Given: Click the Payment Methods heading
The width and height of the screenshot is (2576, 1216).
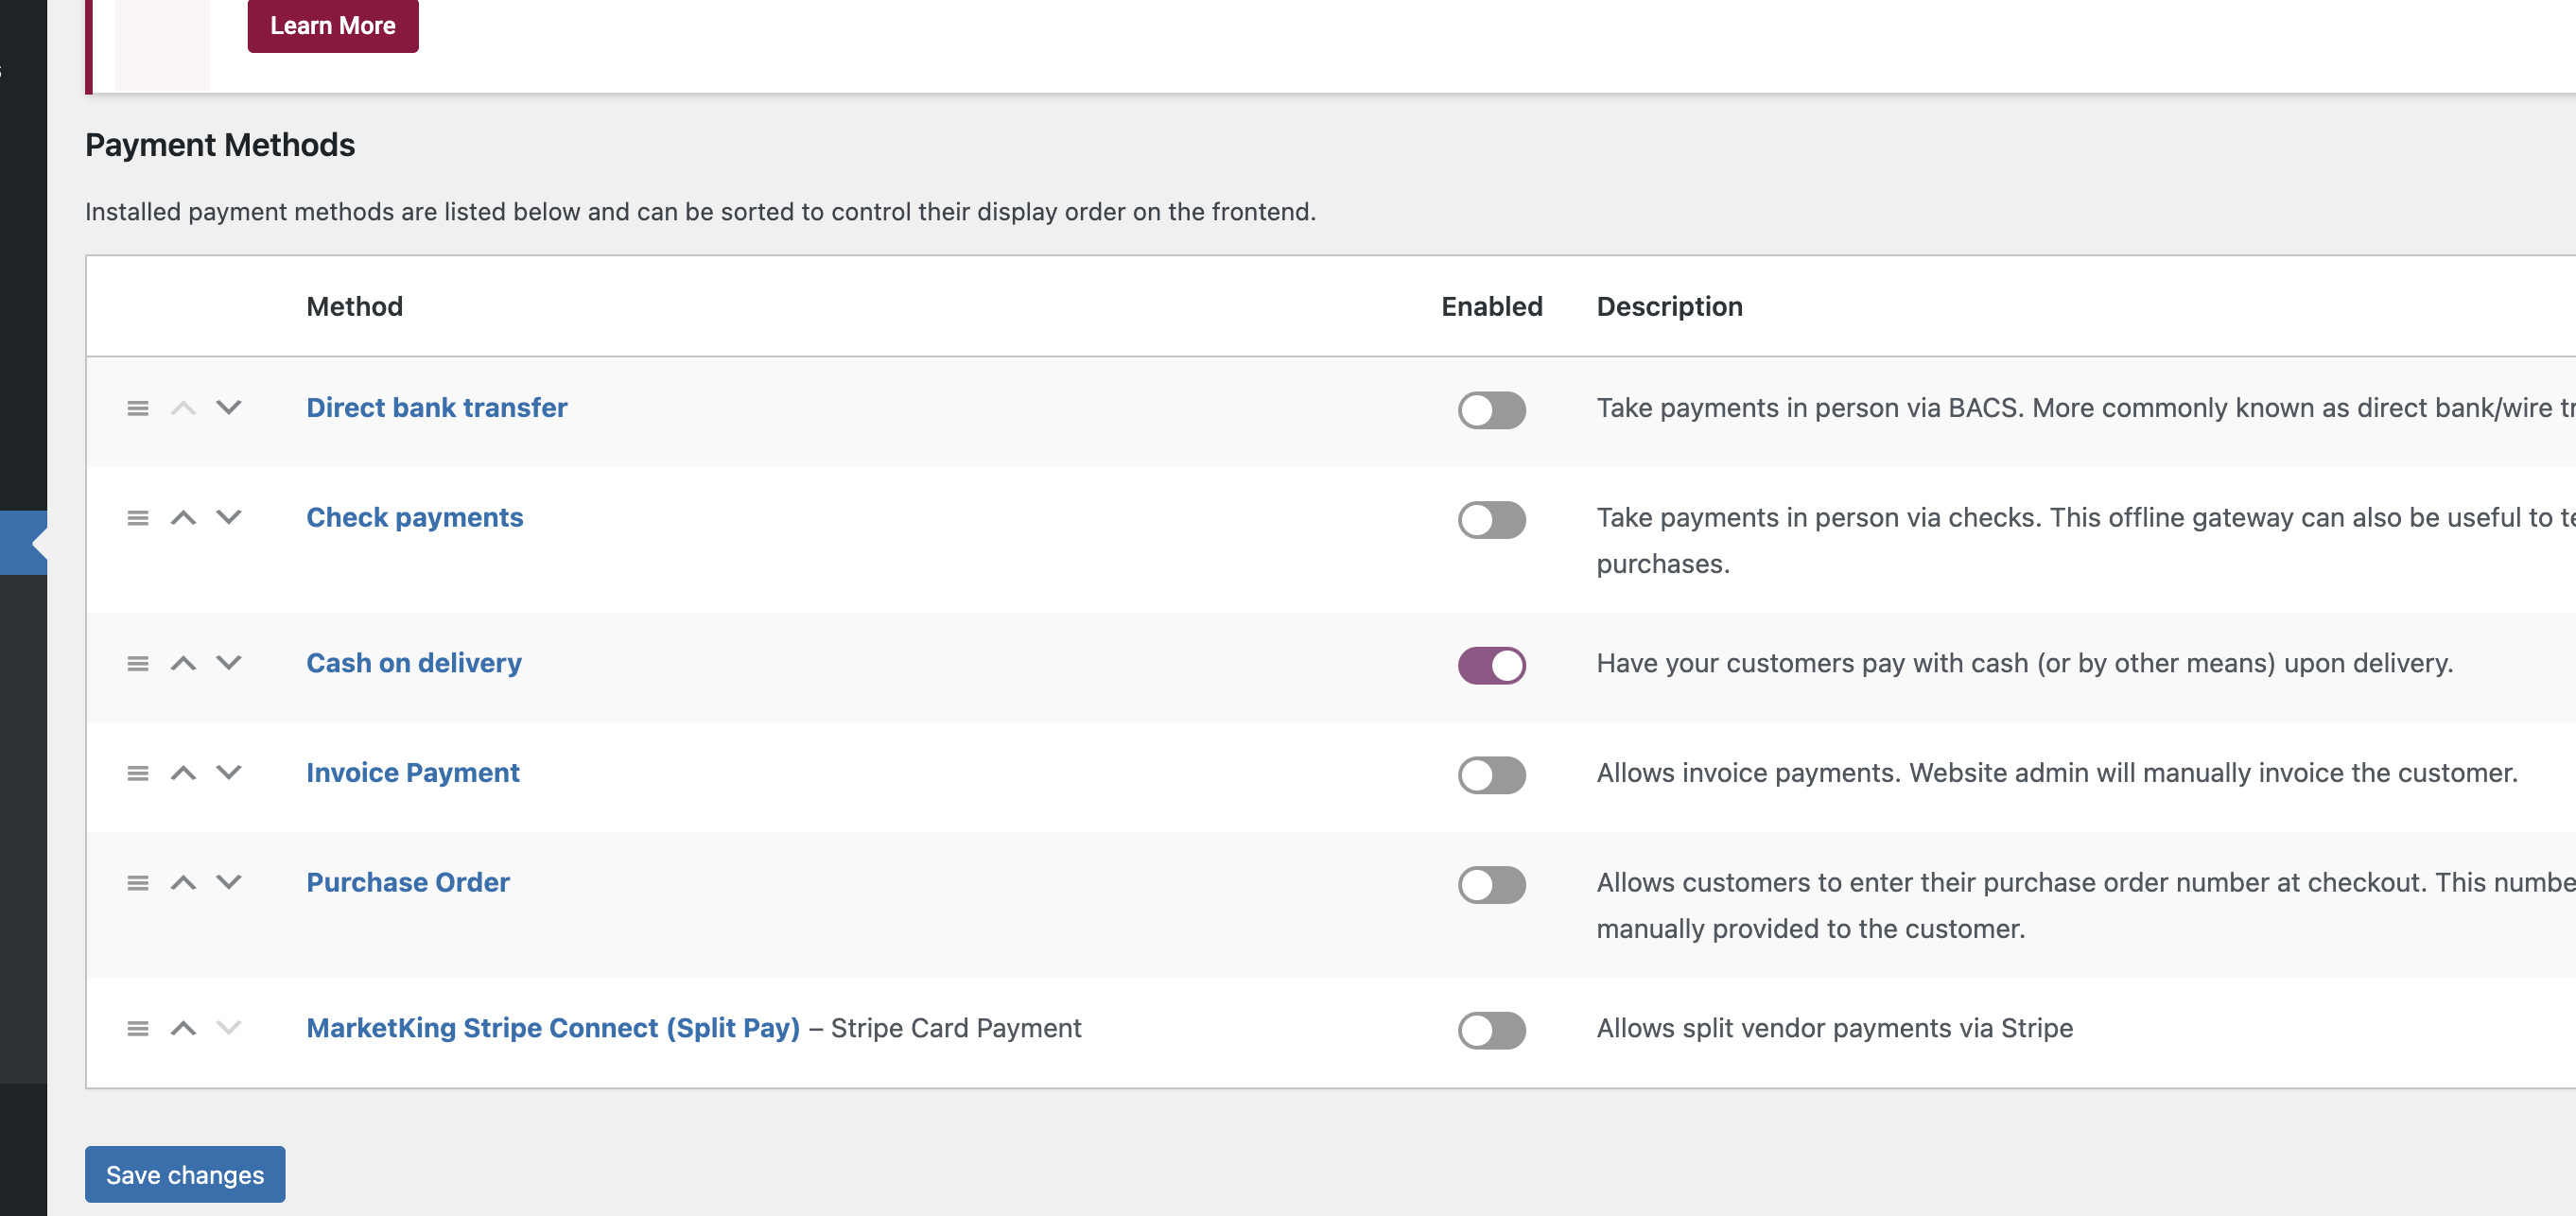Looking at the screenshot, I should point(220,146).
